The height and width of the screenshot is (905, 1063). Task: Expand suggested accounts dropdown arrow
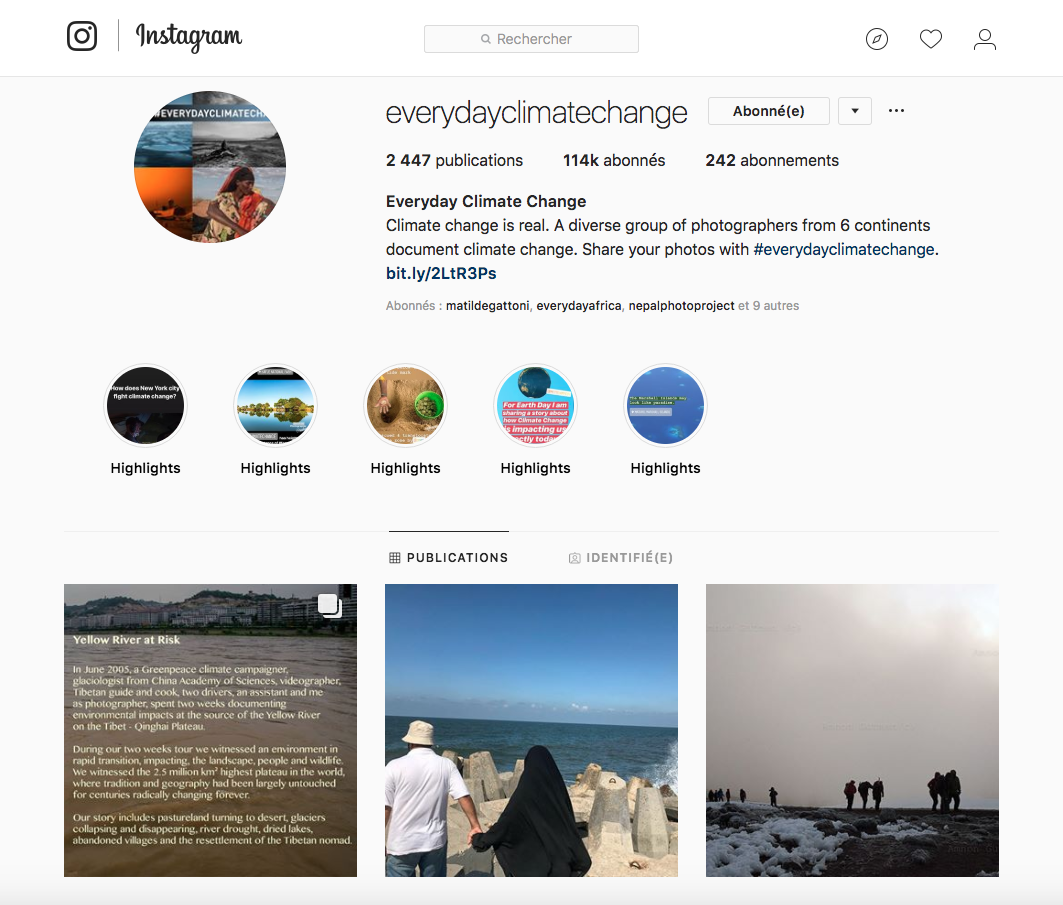coord(855,111)
